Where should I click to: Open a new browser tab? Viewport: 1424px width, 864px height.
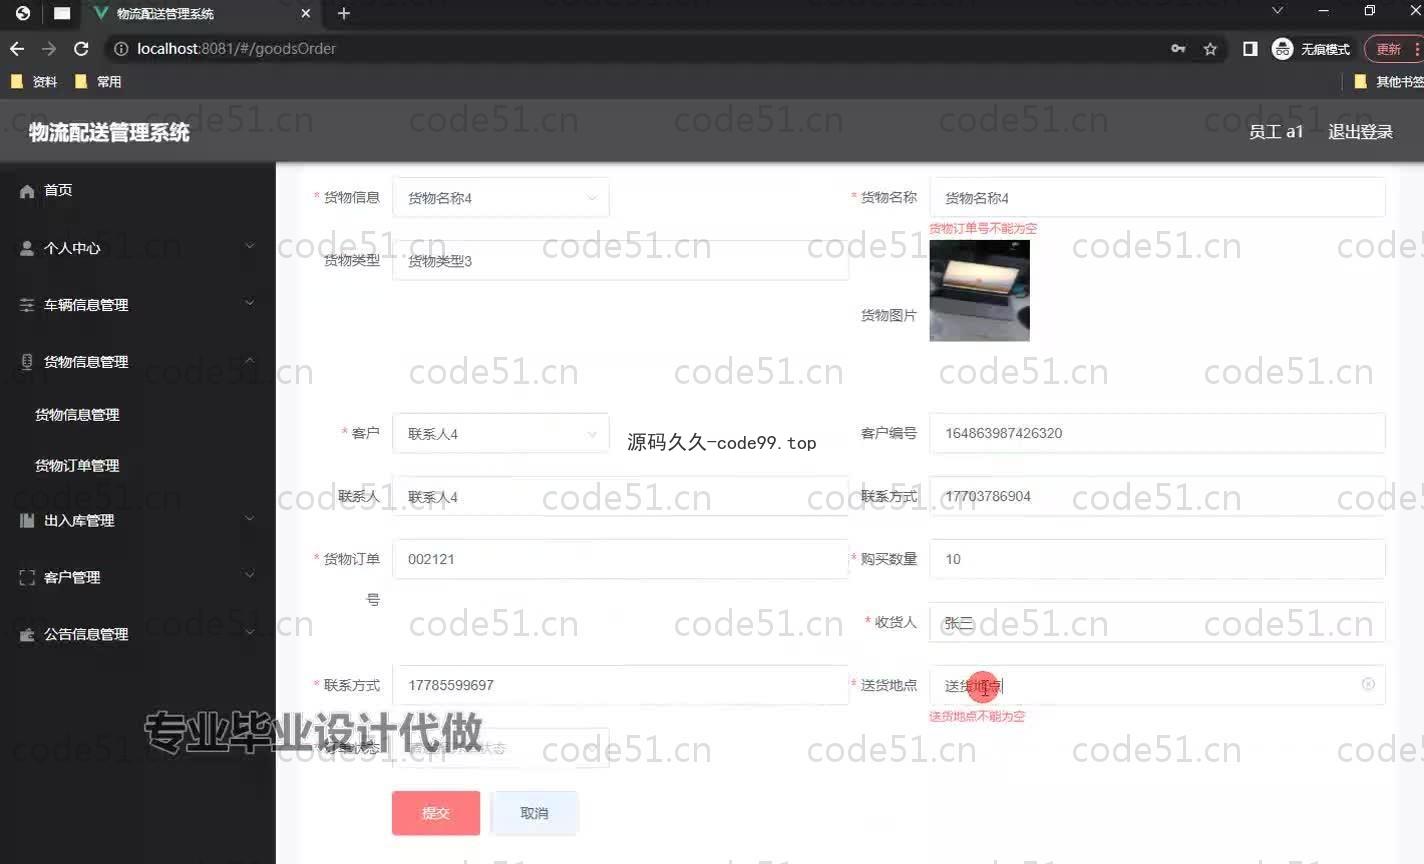[344, 13]
